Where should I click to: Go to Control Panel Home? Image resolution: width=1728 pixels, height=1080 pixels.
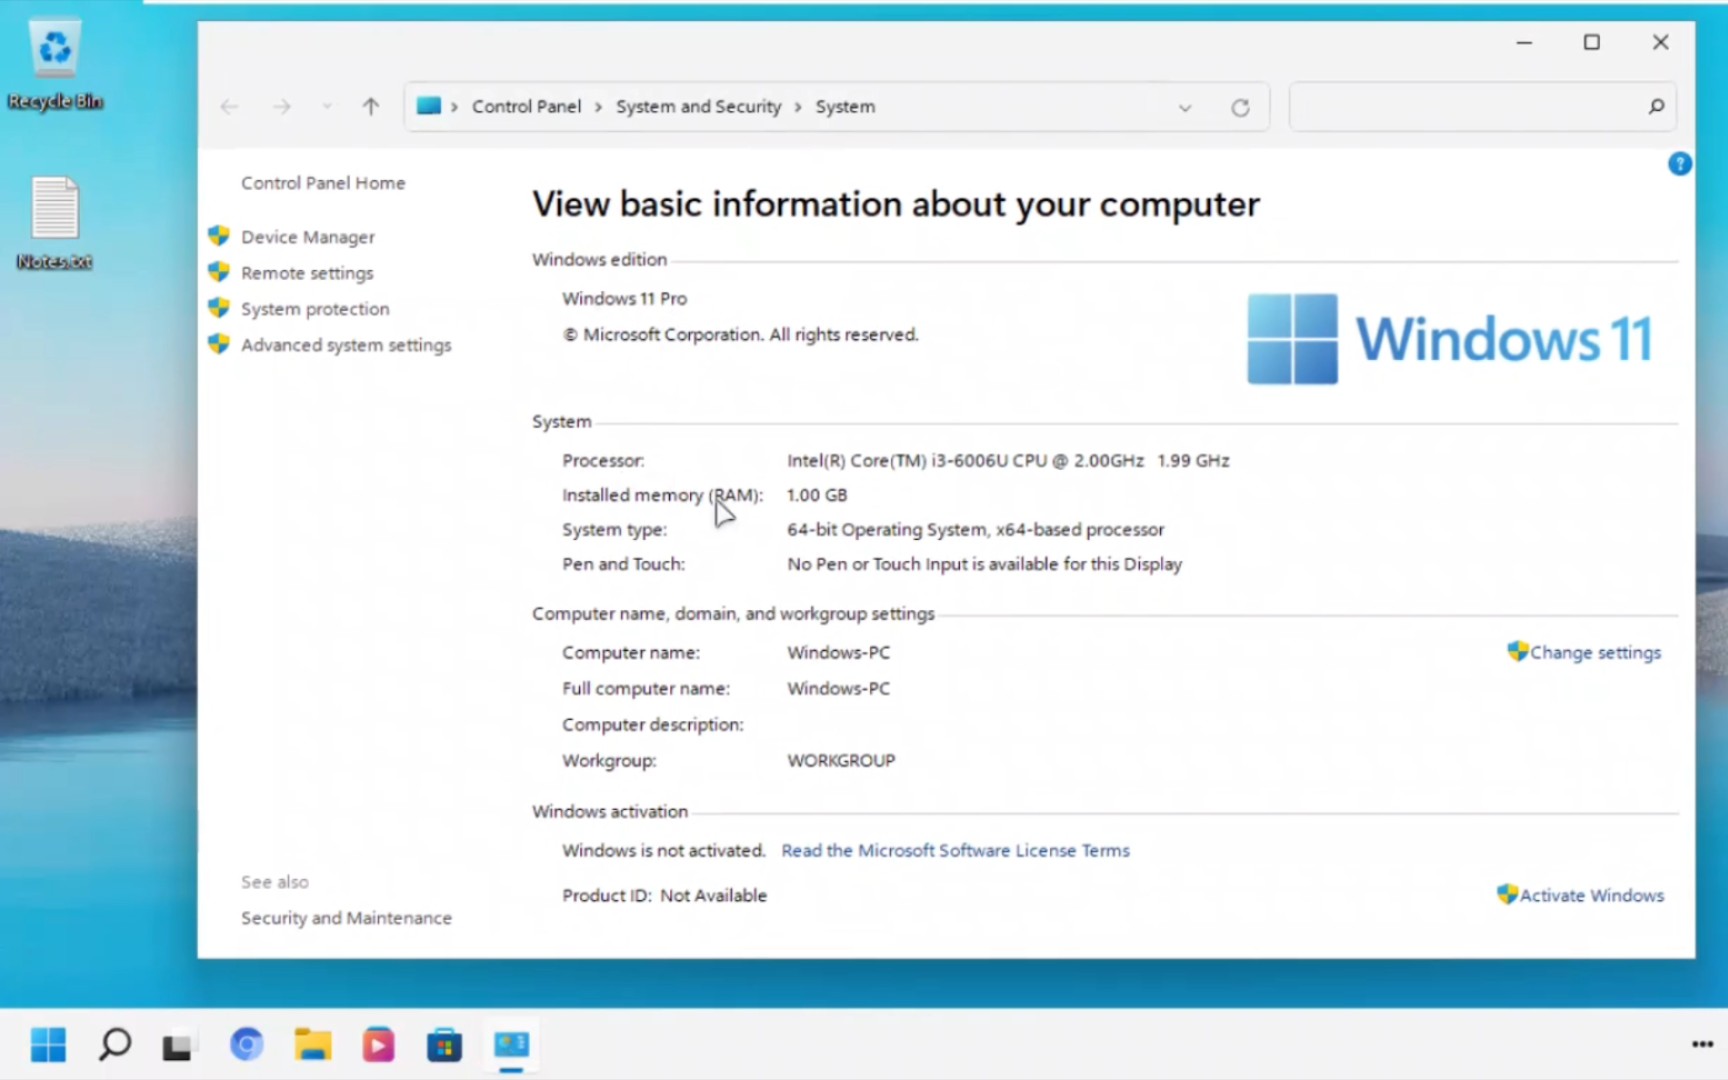pyautogui.click(x=323, y=183)
